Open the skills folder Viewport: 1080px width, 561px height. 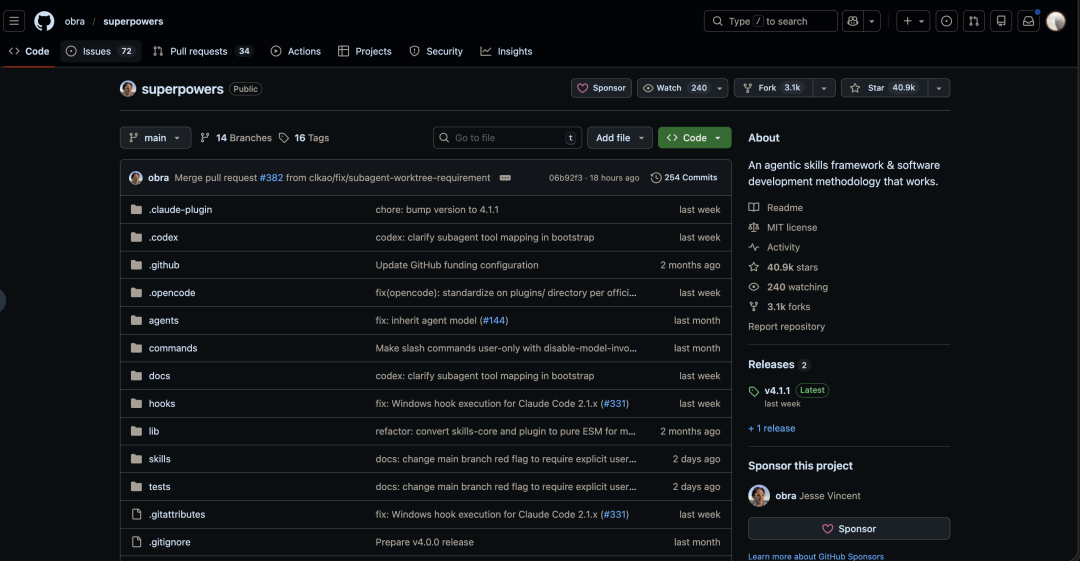(160, 459)
